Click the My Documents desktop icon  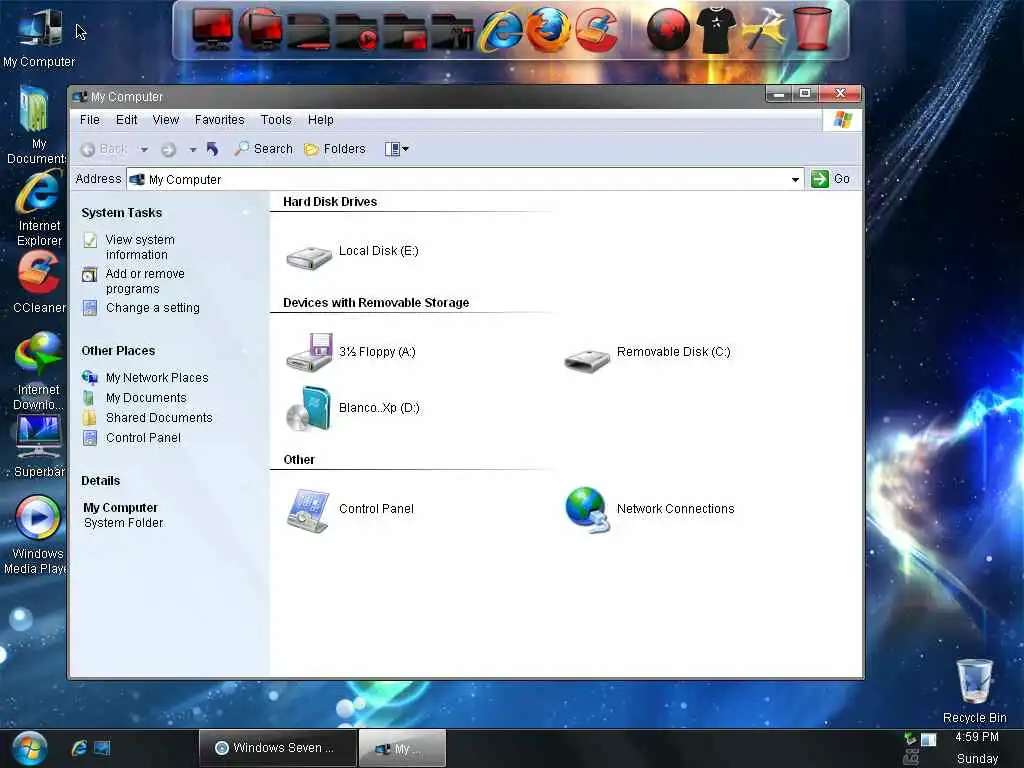point(36,125)
